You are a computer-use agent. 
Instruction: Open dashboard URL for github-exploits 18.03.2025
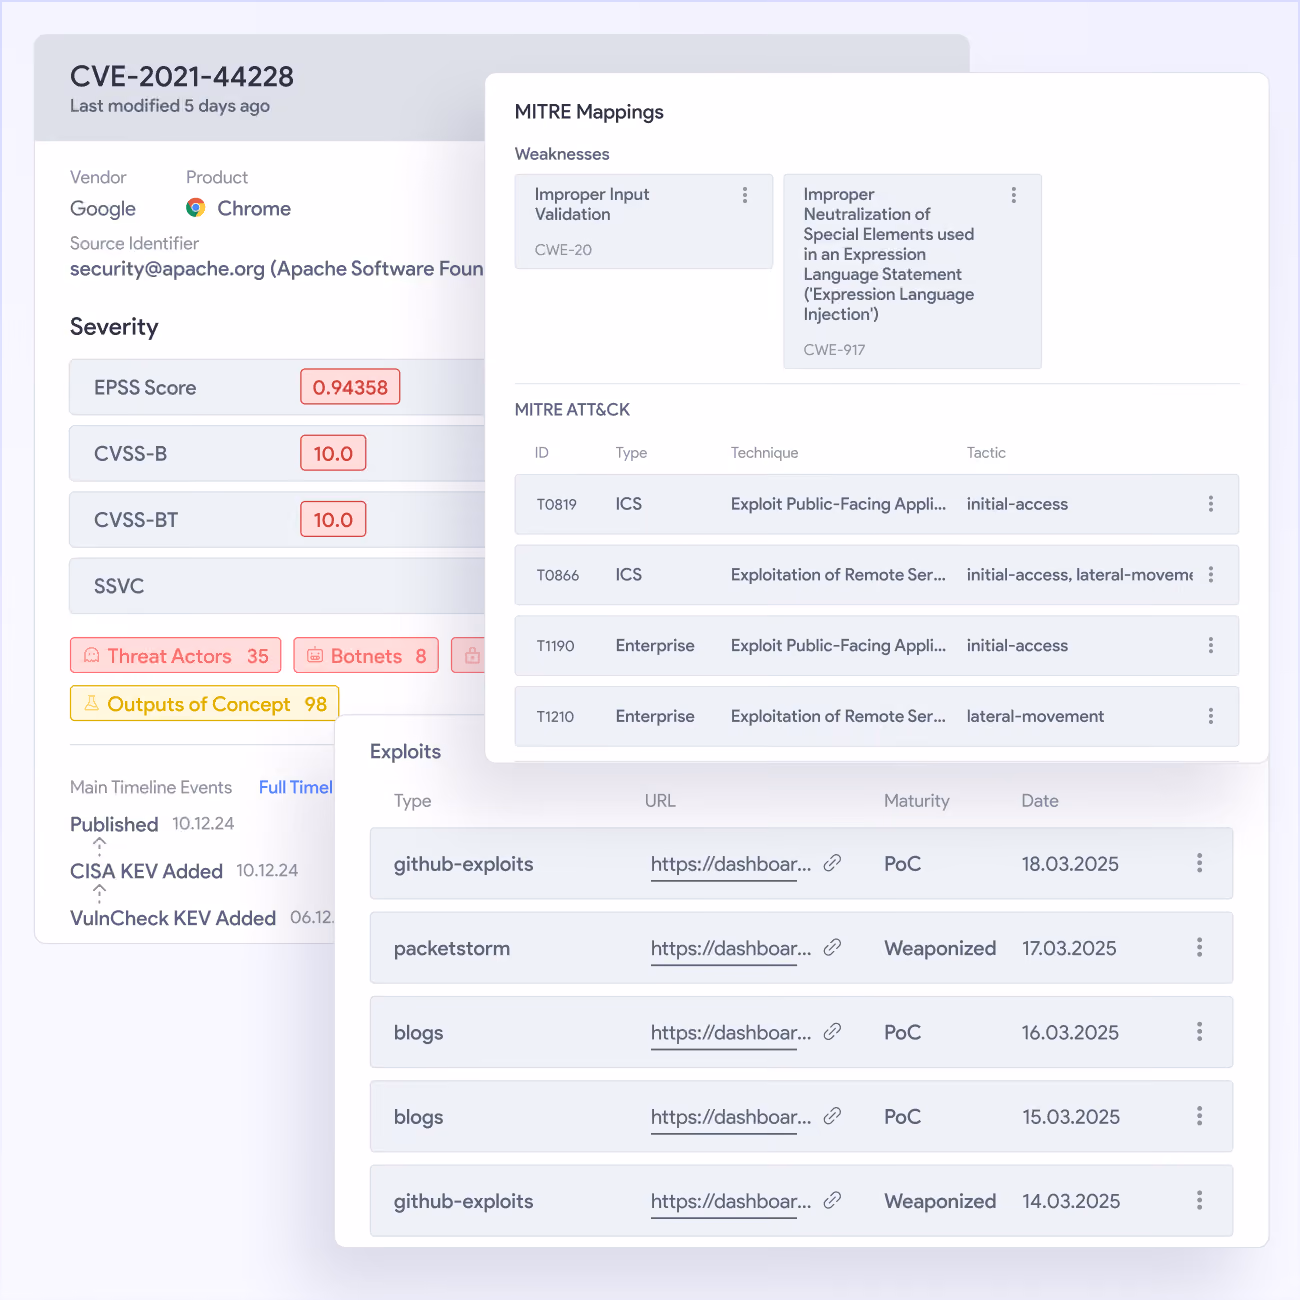(x=731, y=864)
